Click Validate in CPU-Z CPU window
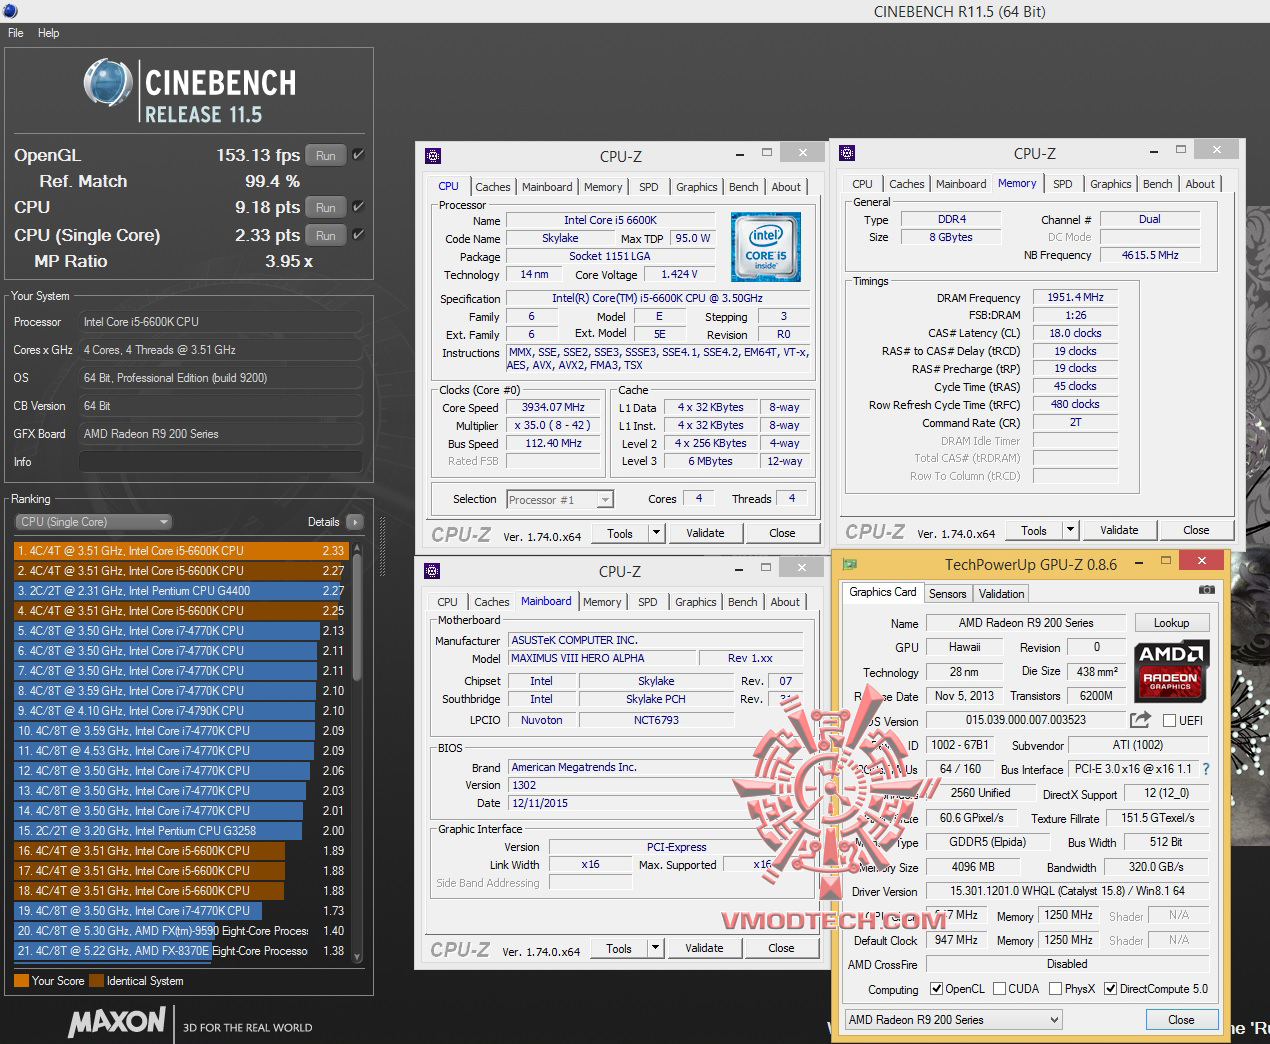 705,533
